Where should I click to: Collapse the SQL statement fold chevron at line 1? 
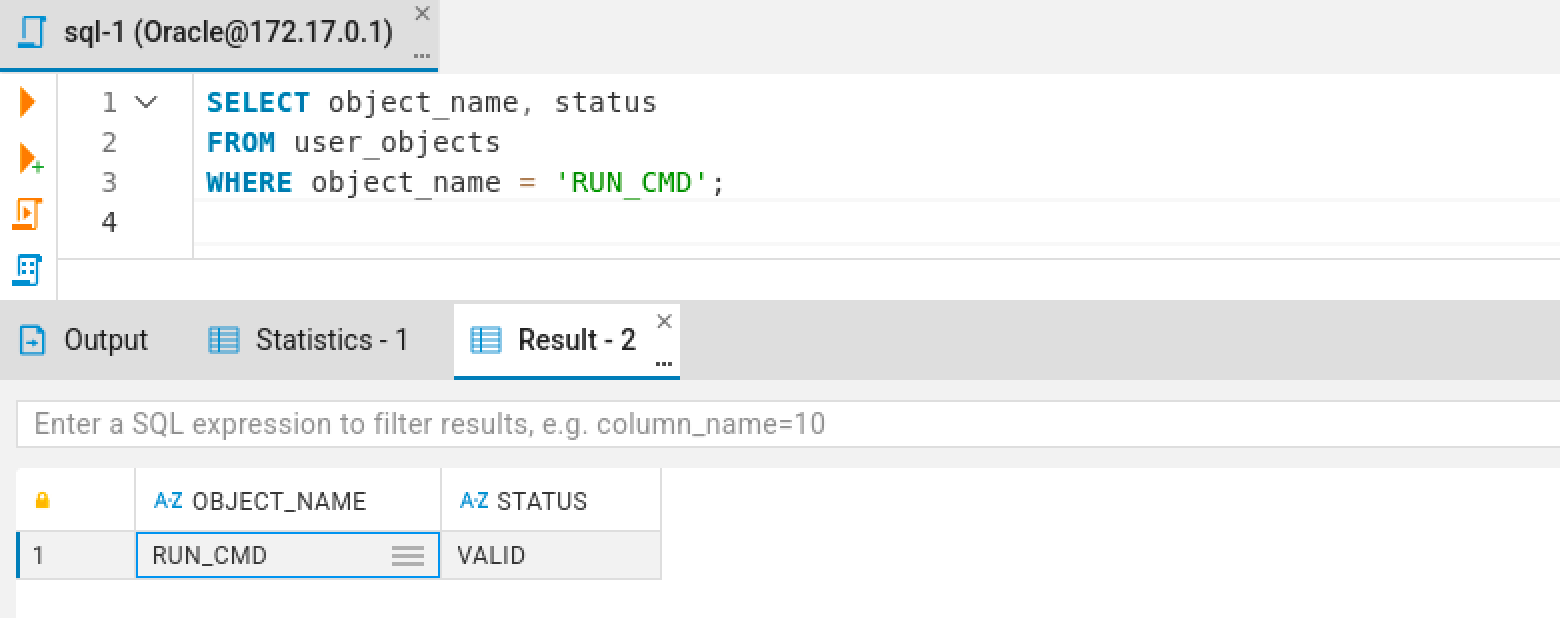click(146, 102)
